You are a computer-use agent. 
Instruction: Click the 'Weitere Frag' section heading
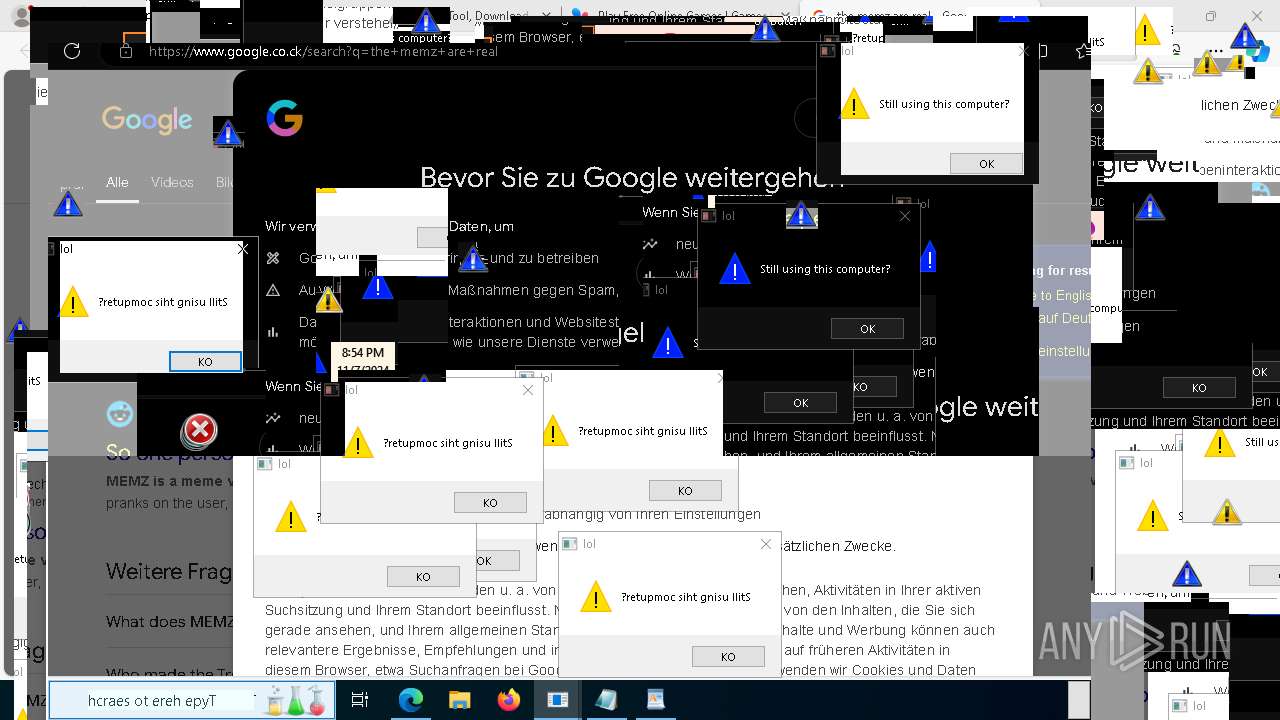(x=169, y=572)
